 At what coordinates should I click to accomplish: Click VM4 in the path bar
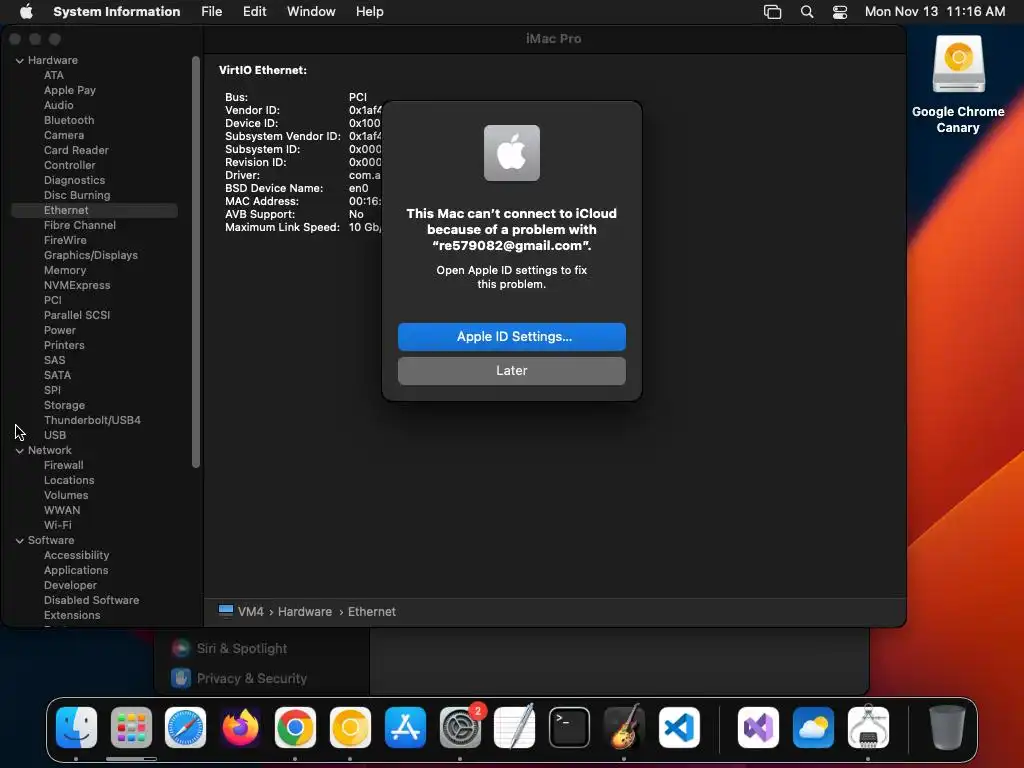pos(251,611)
